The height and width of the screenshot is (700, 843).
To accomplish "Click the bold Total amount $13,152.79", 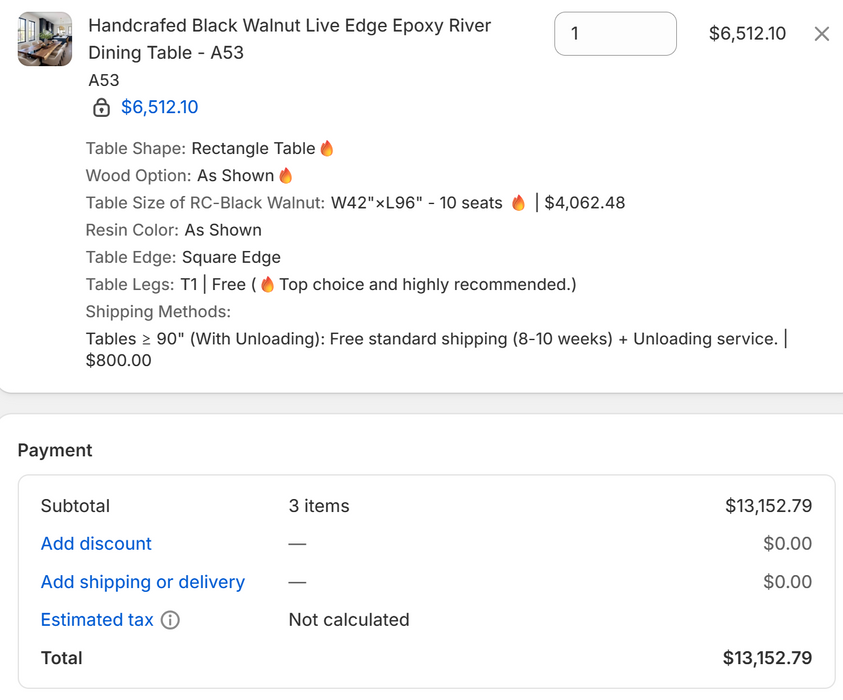I will 767,658.
